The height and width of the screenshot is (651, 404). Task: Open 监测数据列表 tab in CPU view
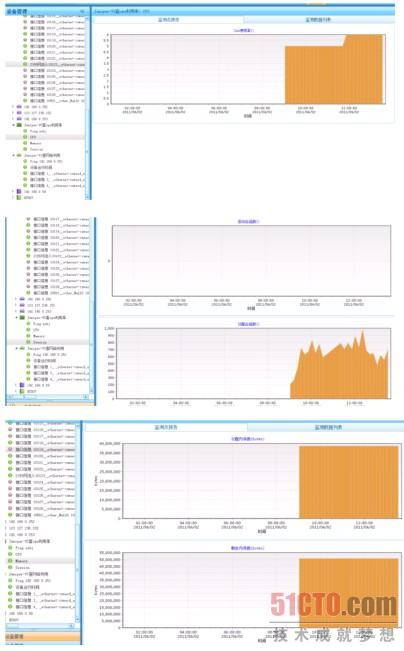coord(318,20)
